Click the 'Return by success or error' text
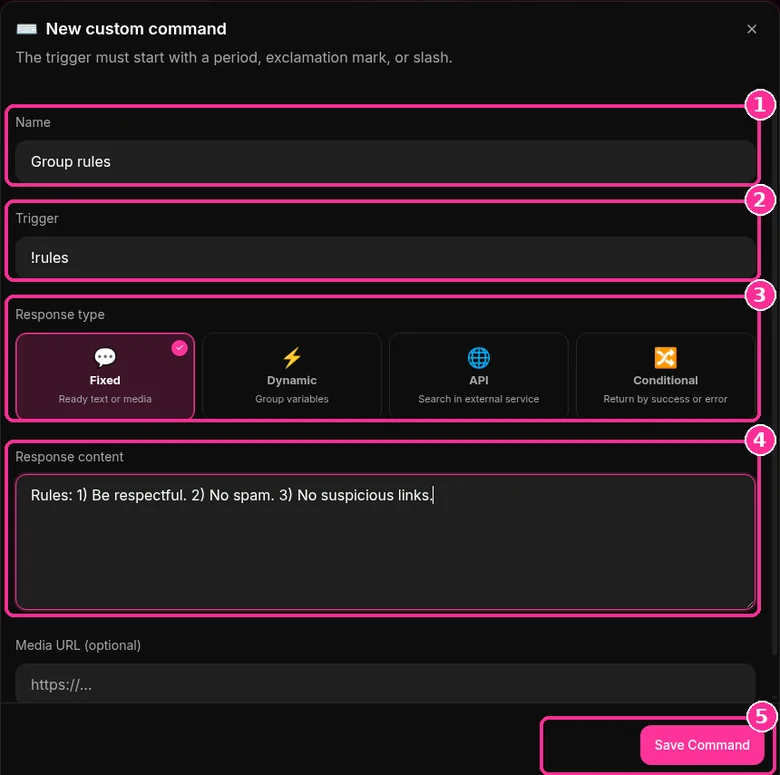The height and width of the screenshot is (775, 780). 665,399
